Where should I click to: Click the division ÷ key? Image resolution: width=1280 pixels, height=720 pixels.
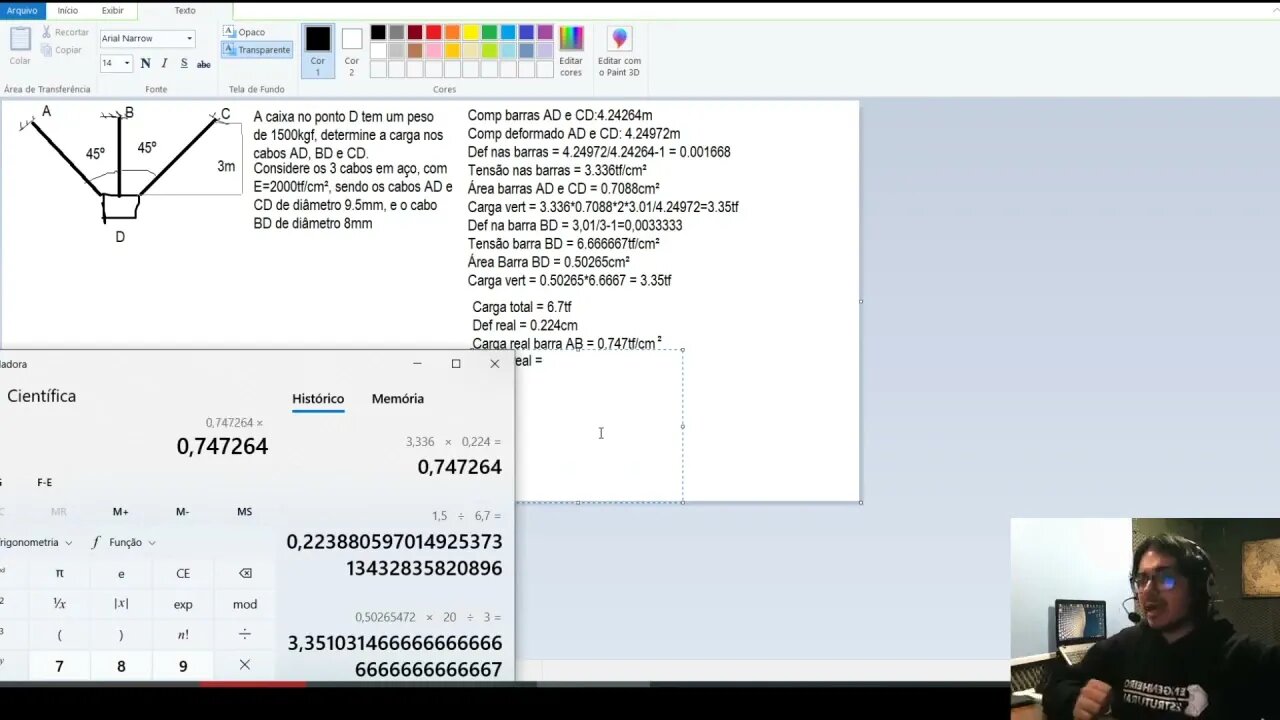(x=245, y=634)
